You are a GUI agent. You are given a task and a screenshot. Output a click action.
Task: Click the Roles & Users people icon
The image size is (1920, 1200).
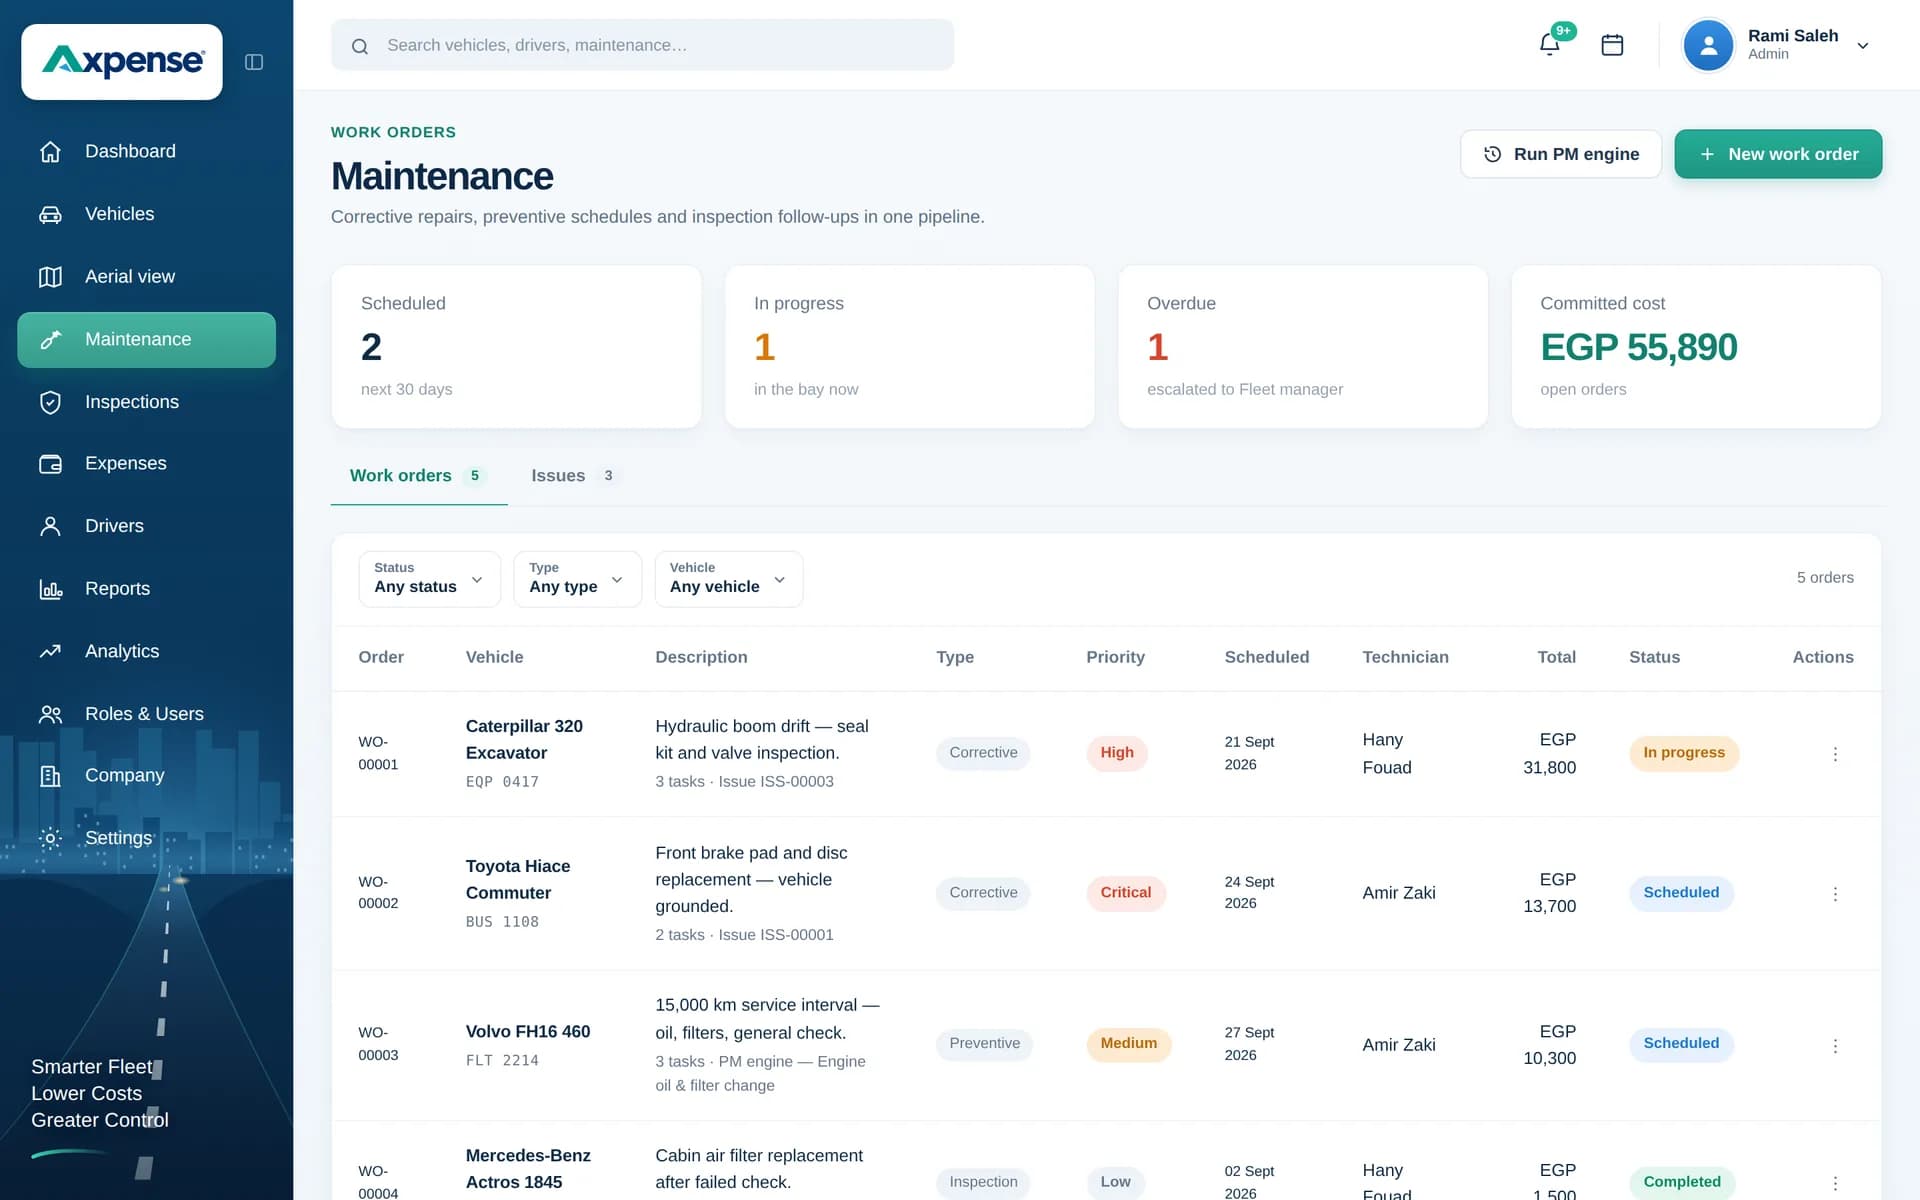(x=50, y=714)
